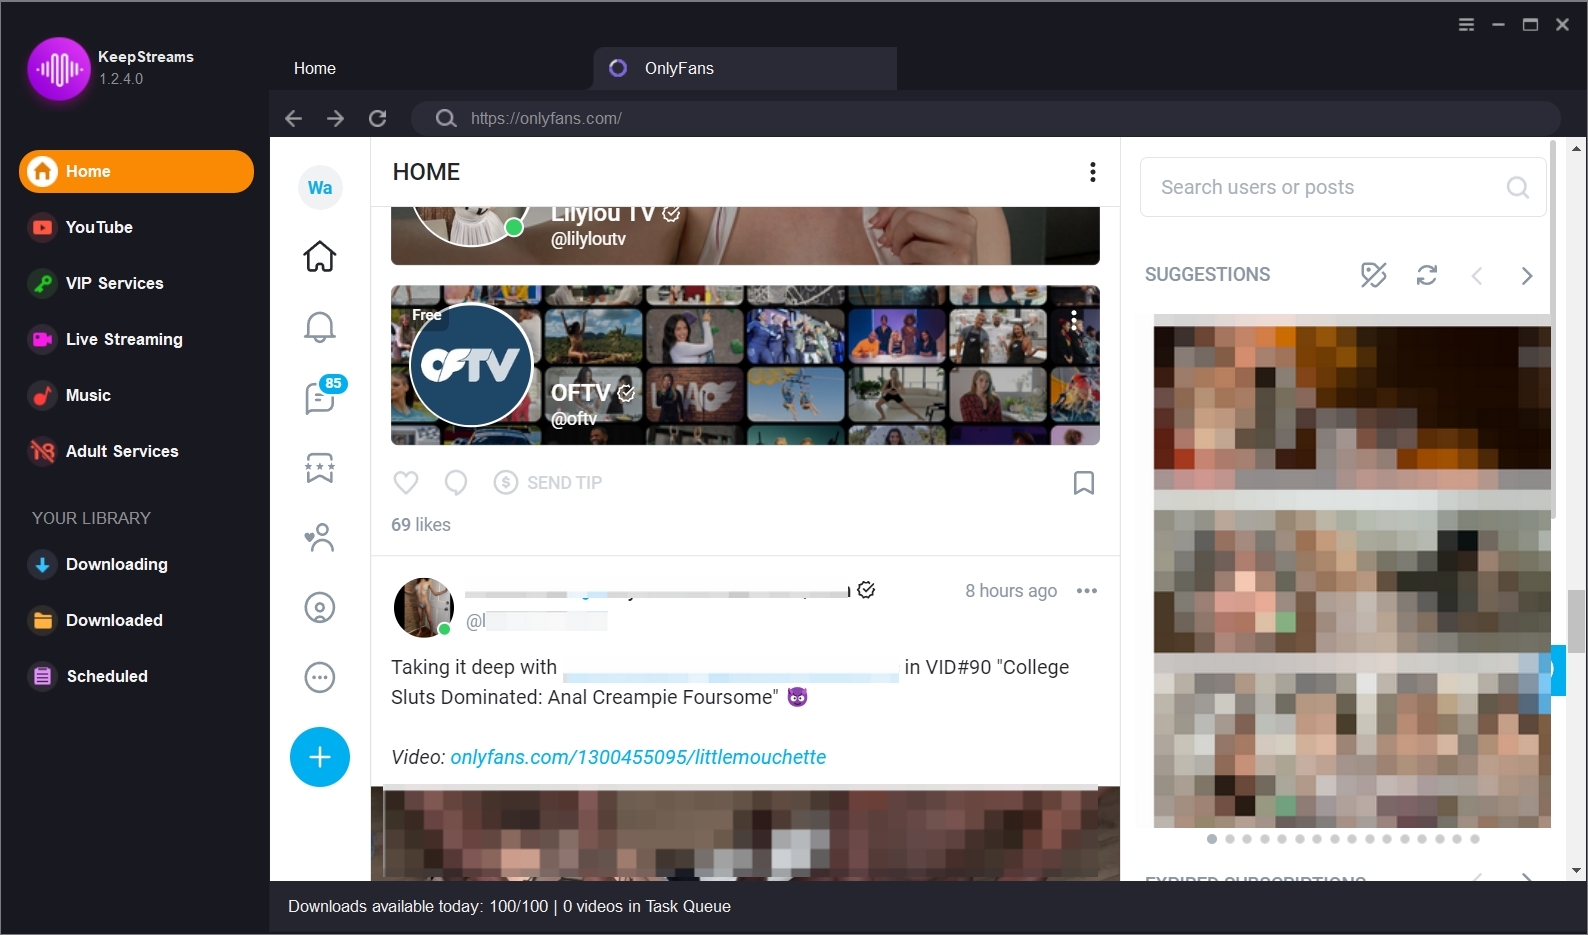
Task: Open HOME feed three-dot options menu
Action: point(1092,172)
